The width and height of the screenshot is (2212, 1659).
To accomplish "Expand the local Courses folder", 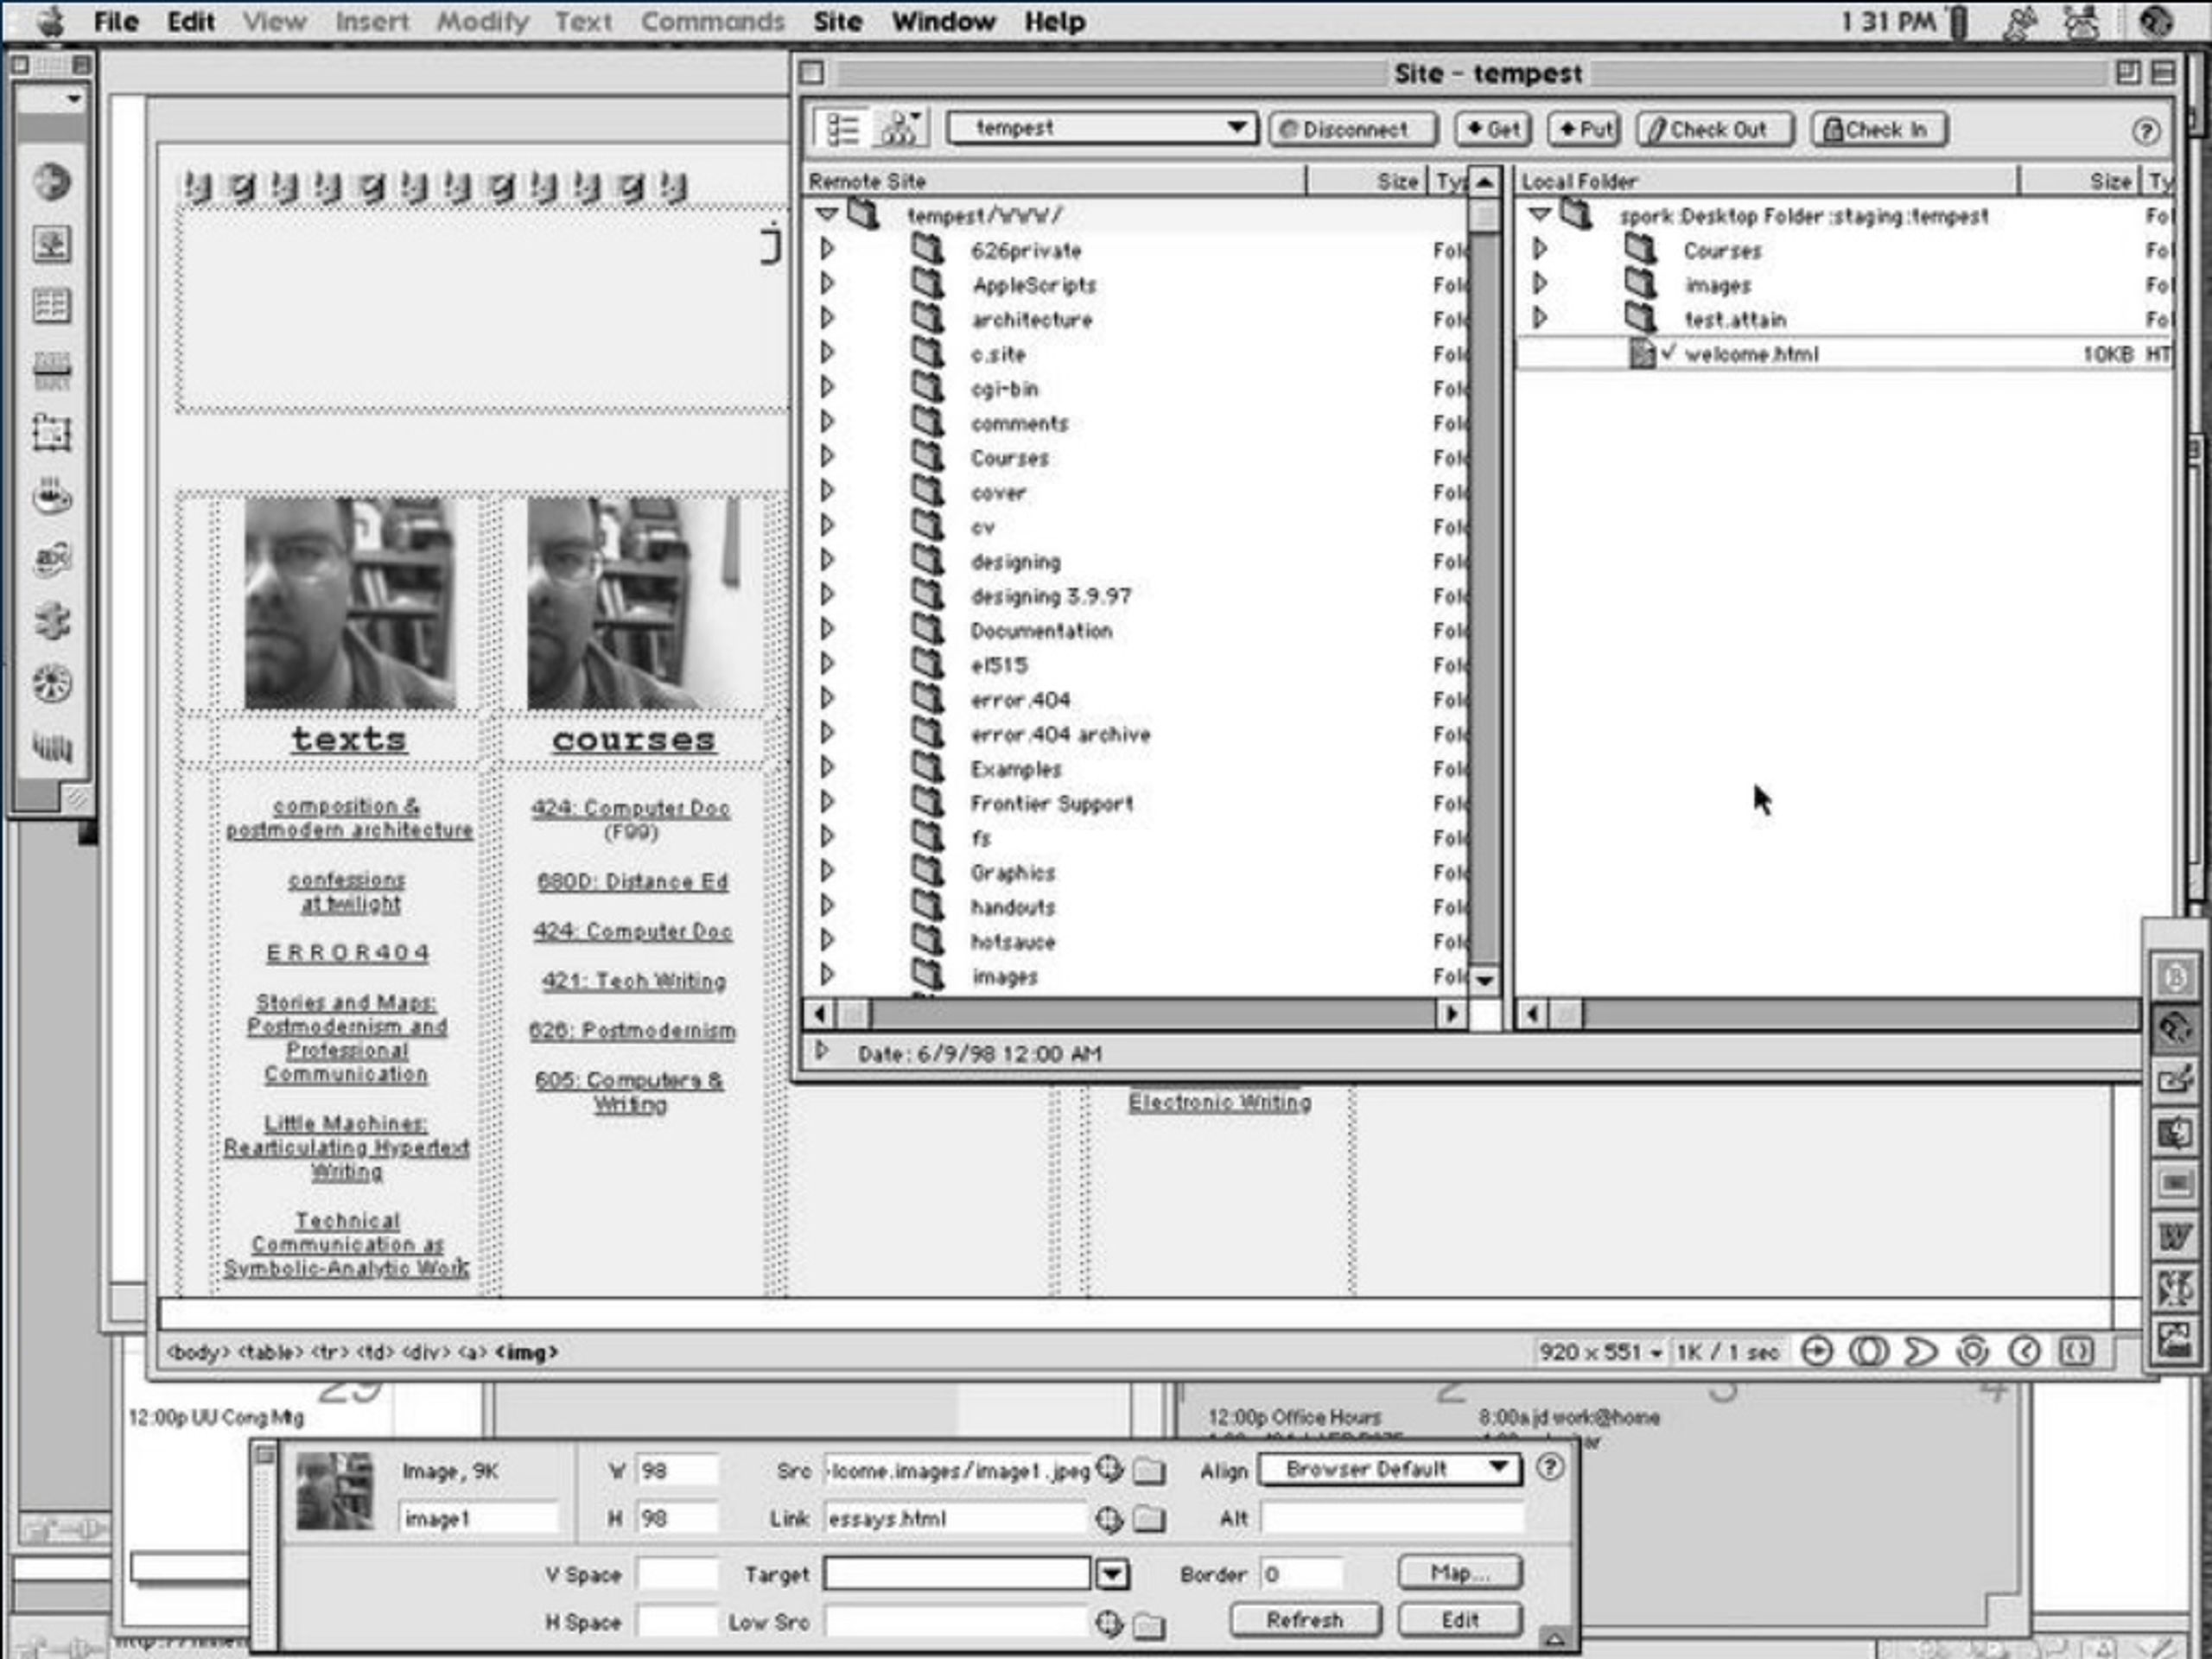I will (x=1540, y=249).
